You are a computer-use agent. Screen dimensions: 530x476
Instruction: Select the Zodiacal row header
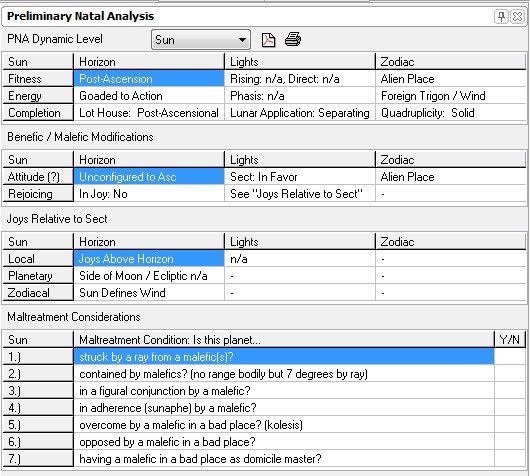coord(38,293)
